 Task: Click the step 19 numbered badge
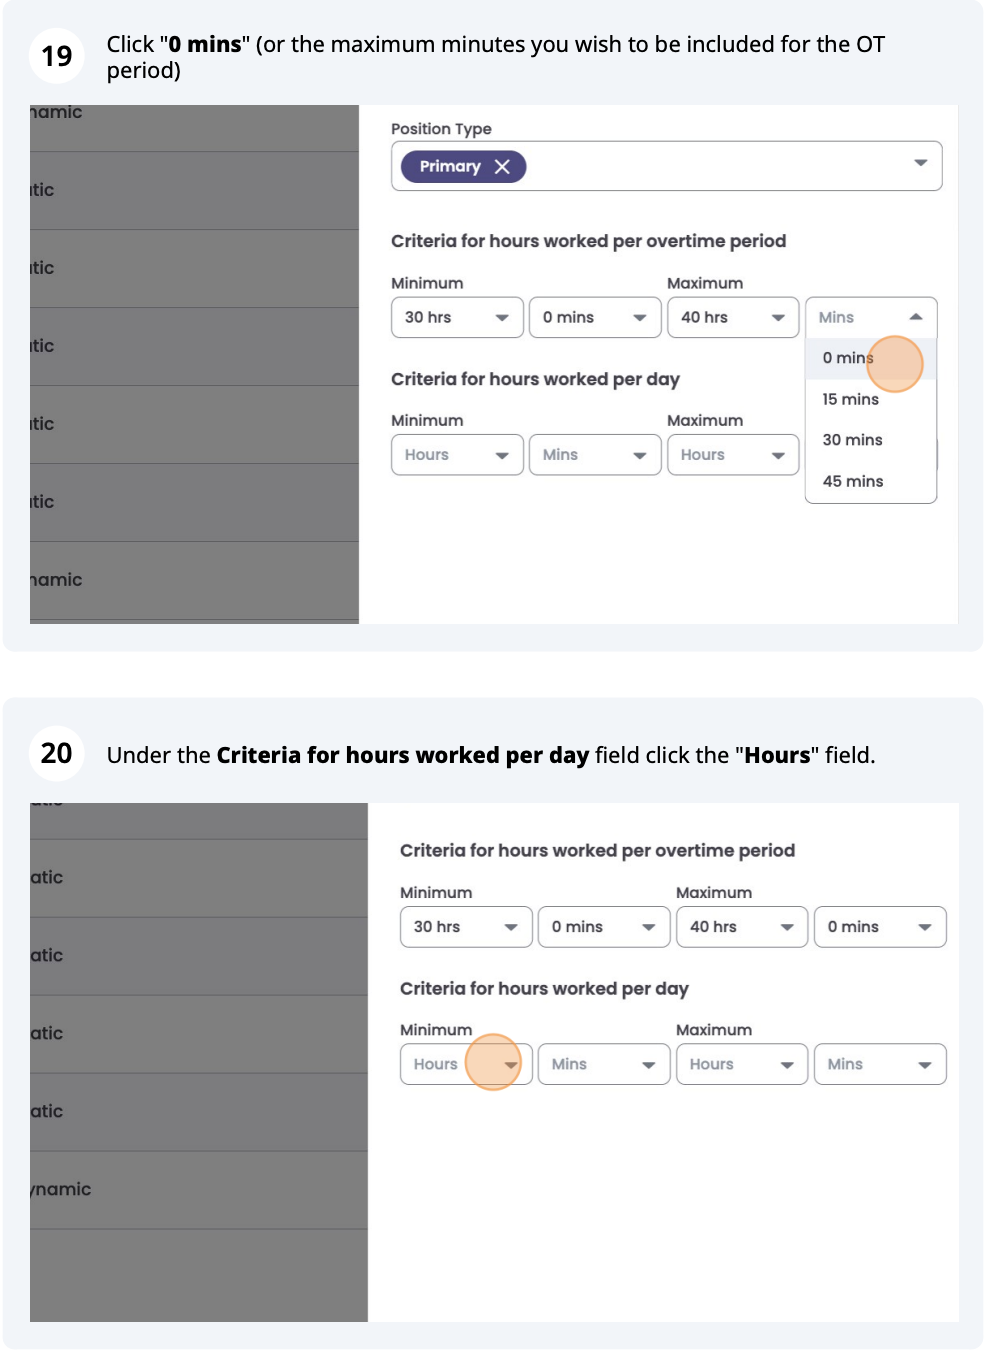57,57
